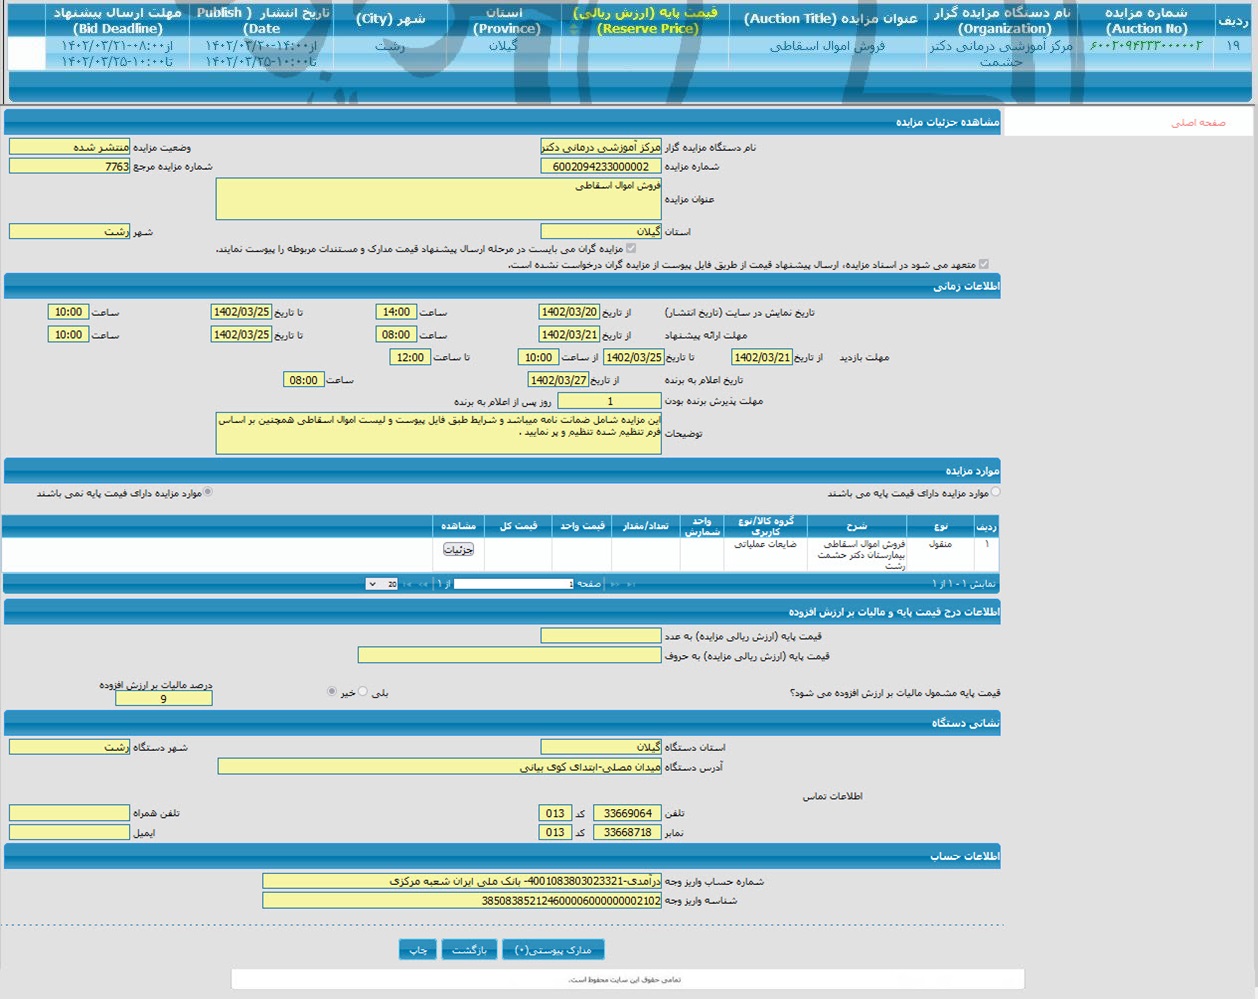This screenshot has width=1258, height=999.
Task: Choose 'خیر' radio for value added tax
Action: [332, 691]
